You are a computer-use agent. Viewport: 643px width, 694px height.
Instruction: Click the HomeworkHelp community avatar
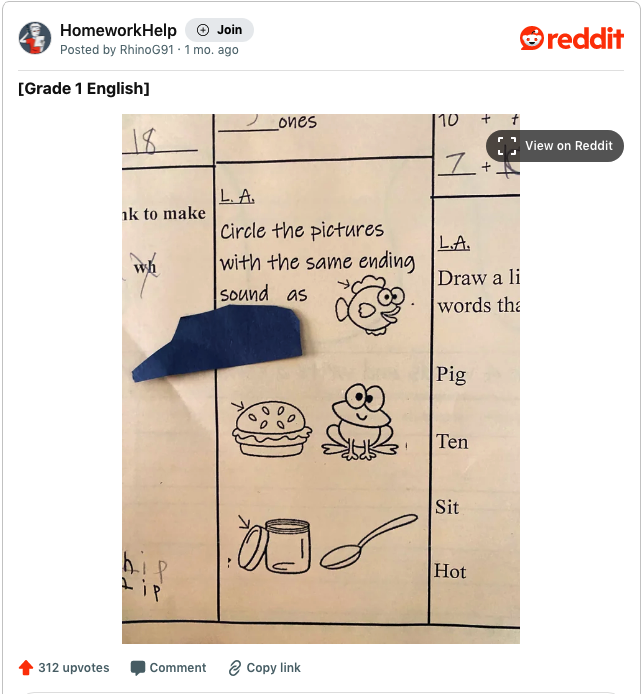click(x=35, y=38)
